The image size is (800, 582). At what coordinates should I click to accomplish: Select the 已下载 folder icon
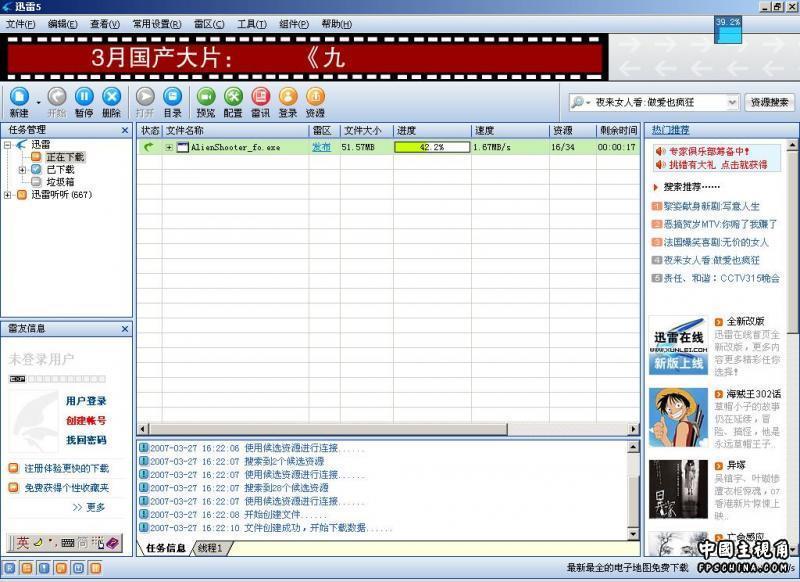36,169
